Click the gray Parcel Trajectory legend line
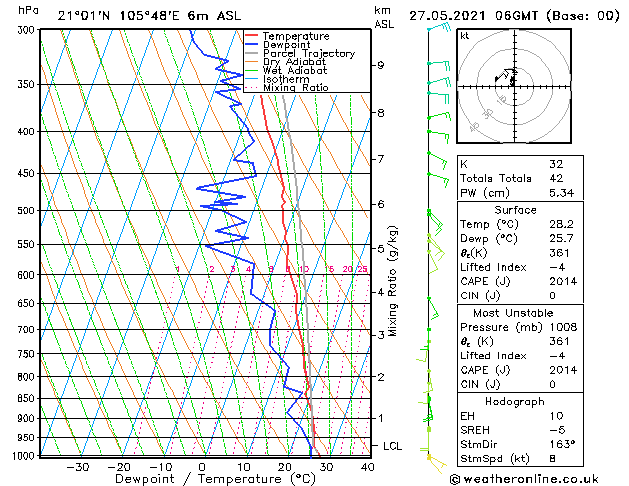Viewport: 629px width, 486px height. tap(251, 53)
